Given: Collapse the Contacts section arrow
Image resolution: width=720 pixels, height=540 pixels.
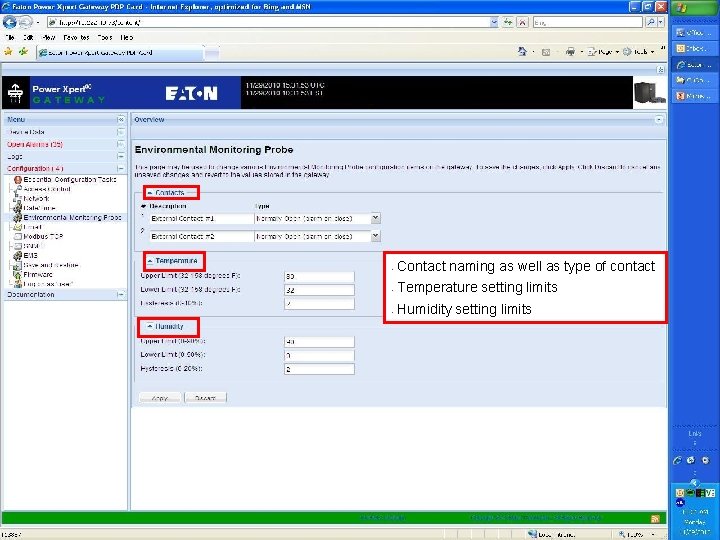Looking at the screenshot, I should tap(150, 193).
